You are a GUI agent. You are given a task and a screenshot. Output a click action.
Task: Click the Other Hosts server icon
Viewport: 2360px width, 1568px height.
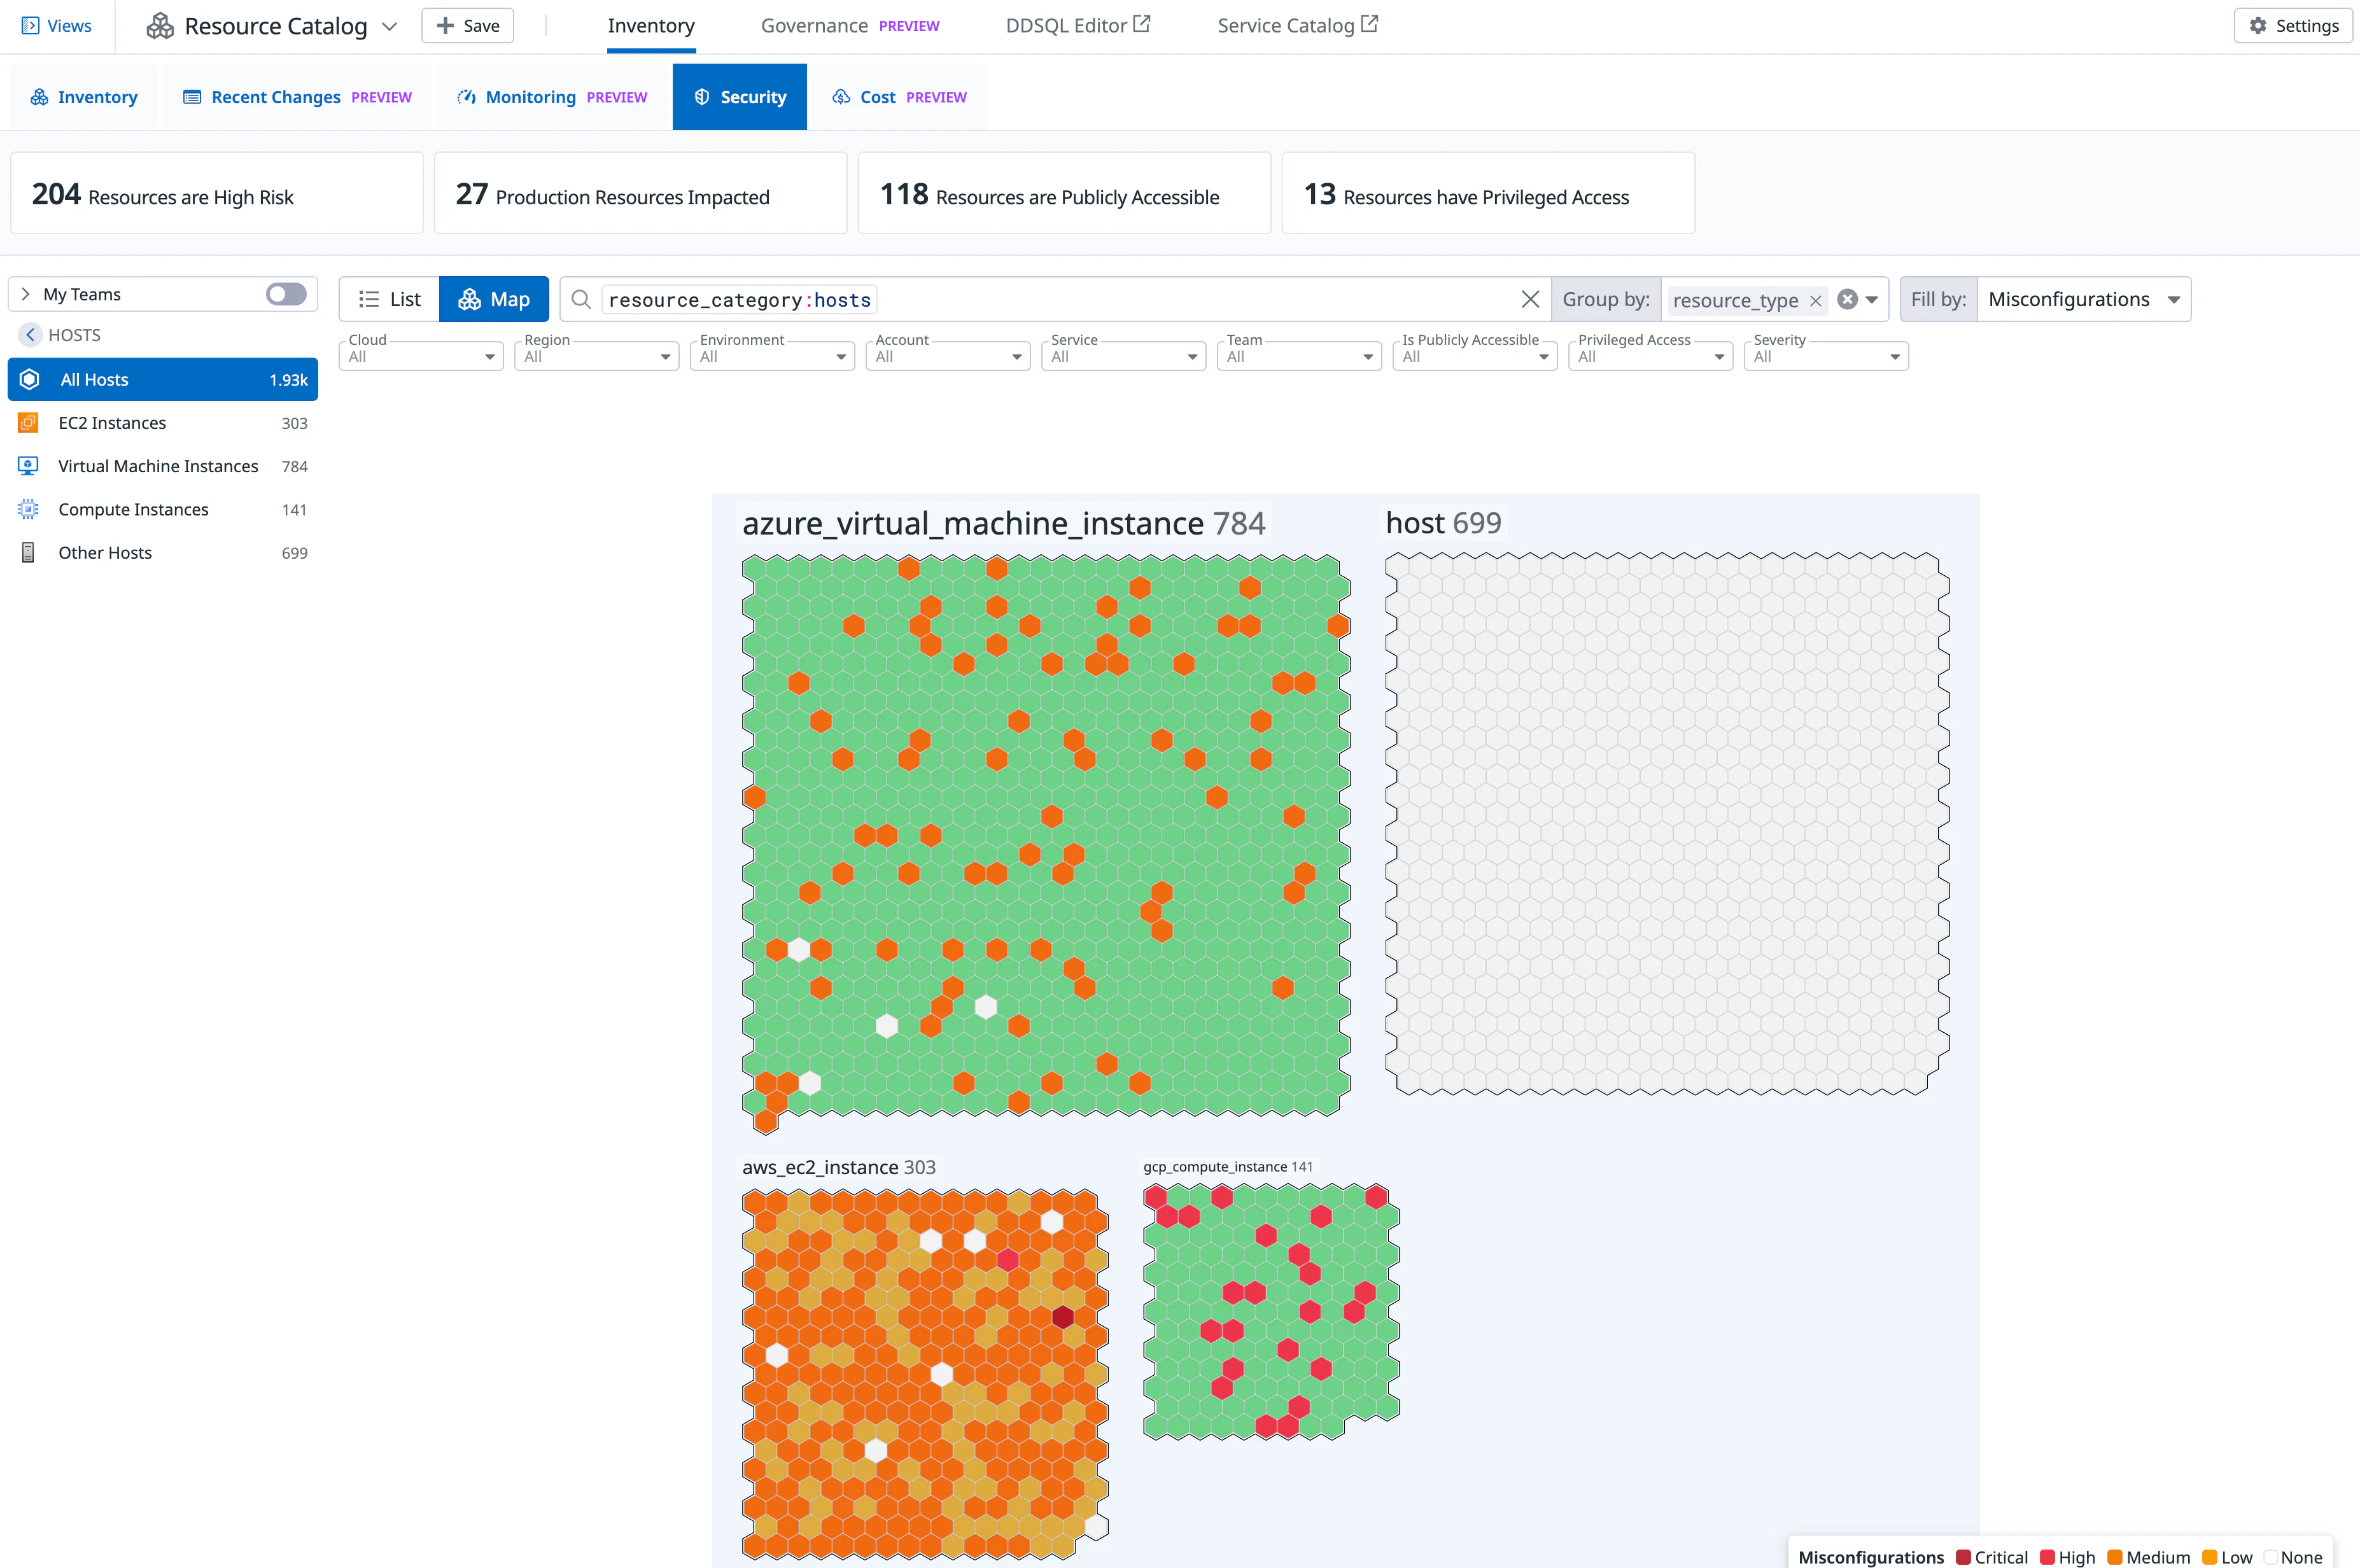point(28,553)
